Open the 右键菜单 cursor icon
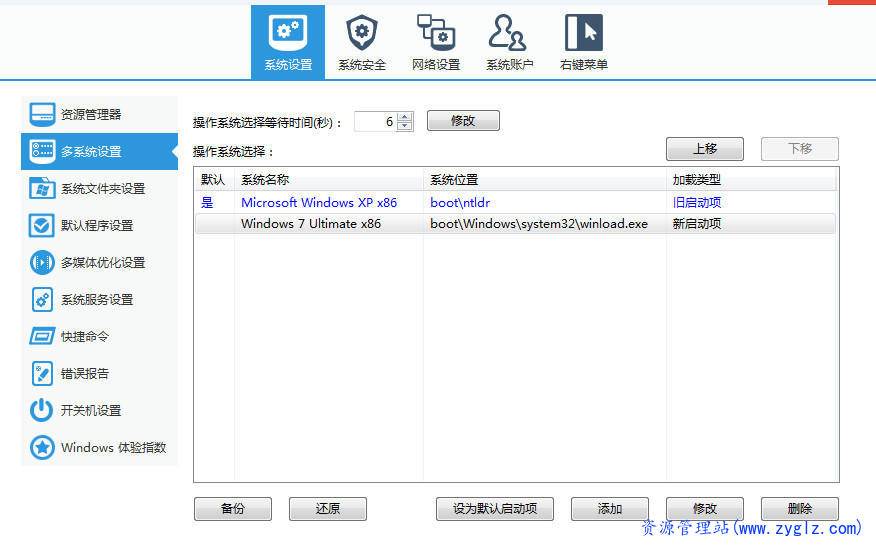 [x=583, y=32]
